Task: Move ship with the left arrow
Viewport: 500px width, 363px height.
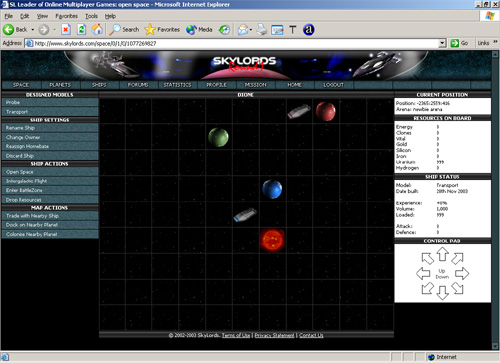Action: [423, 273]
